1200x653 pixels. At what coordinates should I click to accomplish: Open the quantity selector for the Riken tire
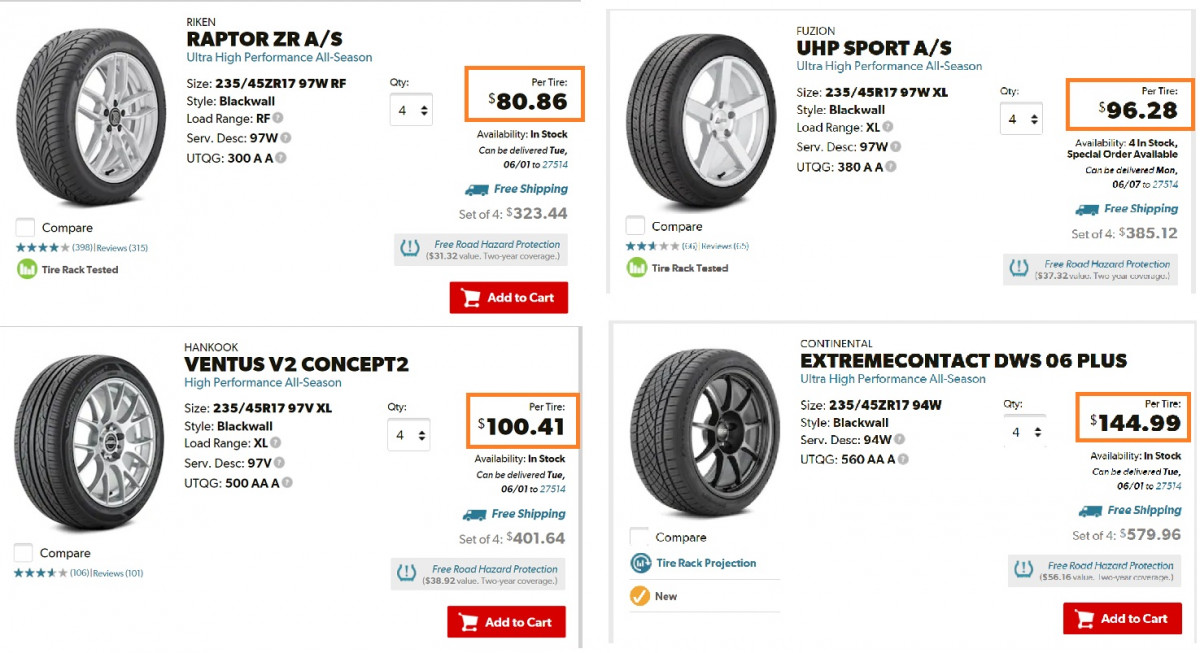[x=411, y=110]
